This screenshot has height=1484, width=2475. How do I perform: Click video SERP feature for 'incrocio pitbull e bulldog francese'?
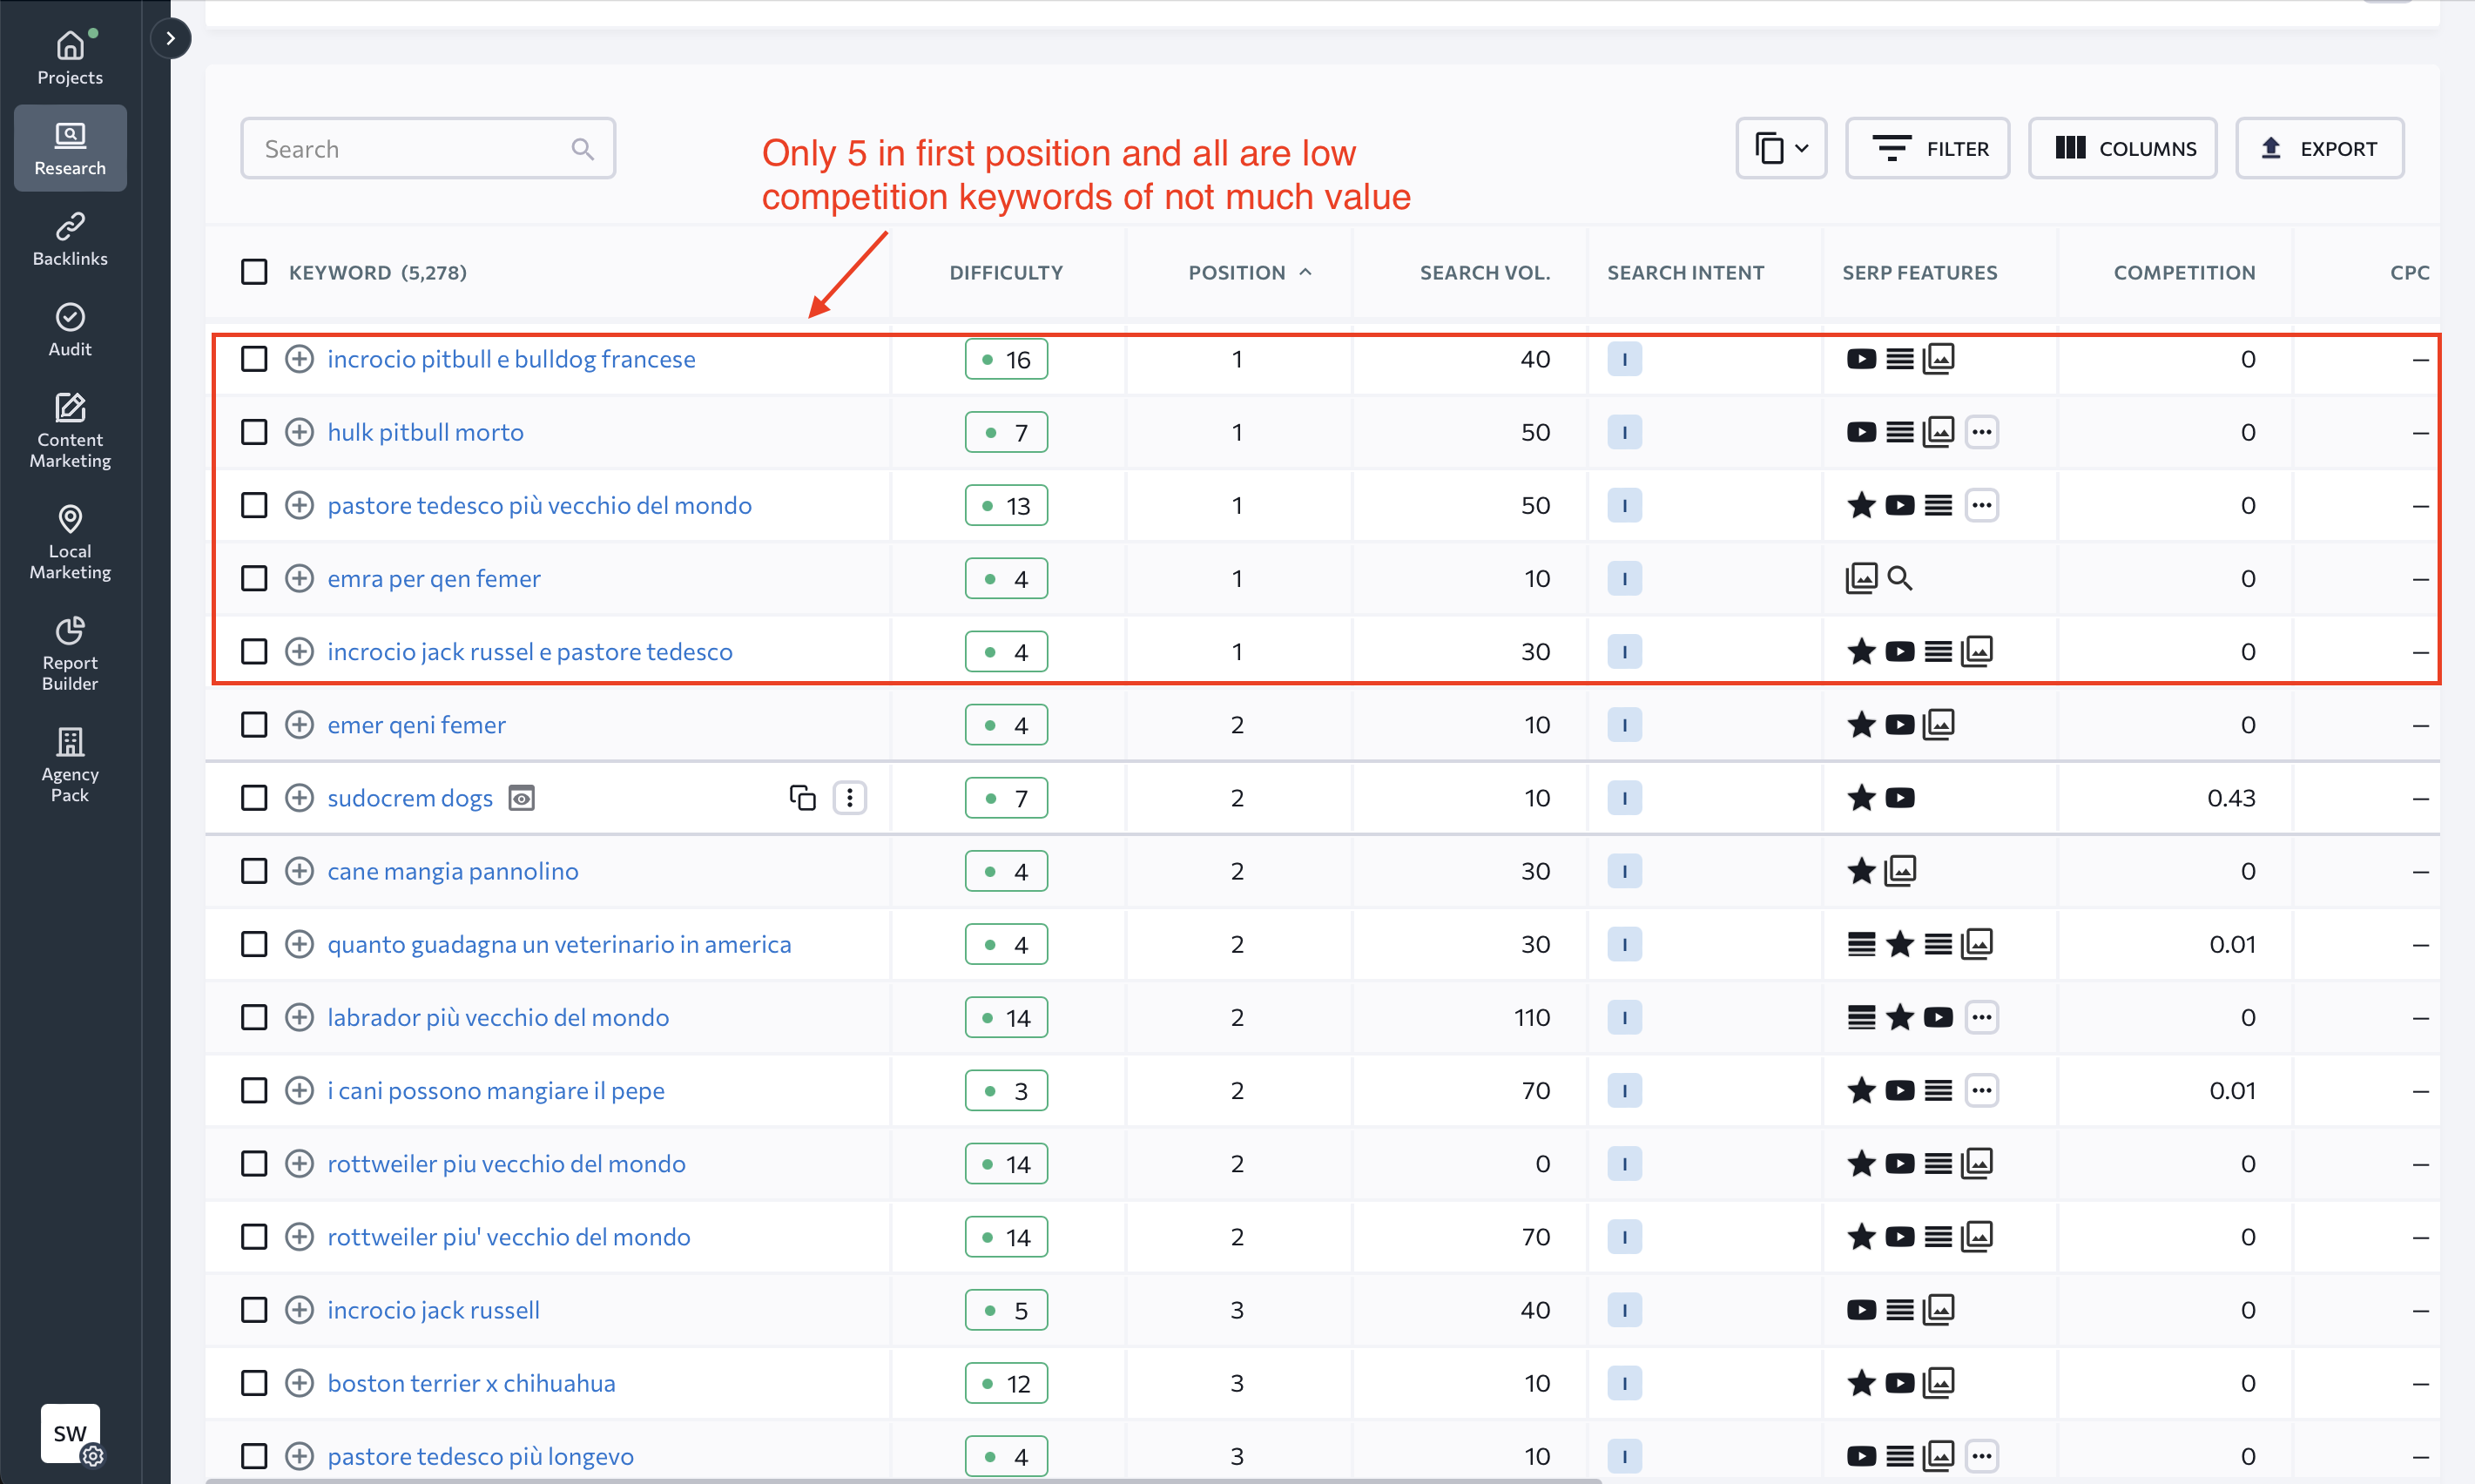click(1861, 359)
